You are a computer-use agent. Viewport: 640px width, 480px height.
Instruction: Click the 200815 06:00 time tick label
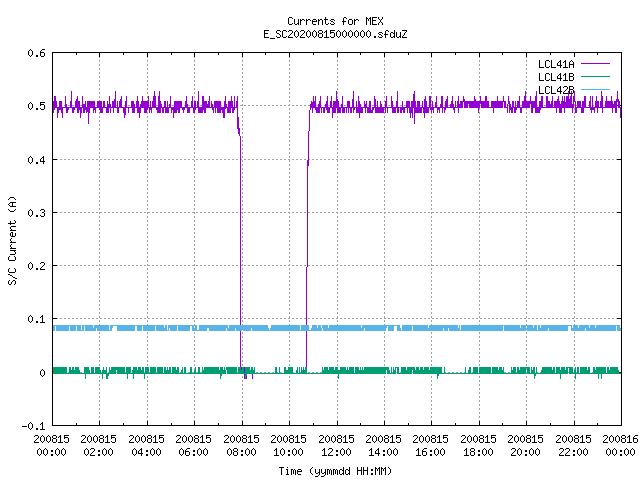(x=193, y=445)
